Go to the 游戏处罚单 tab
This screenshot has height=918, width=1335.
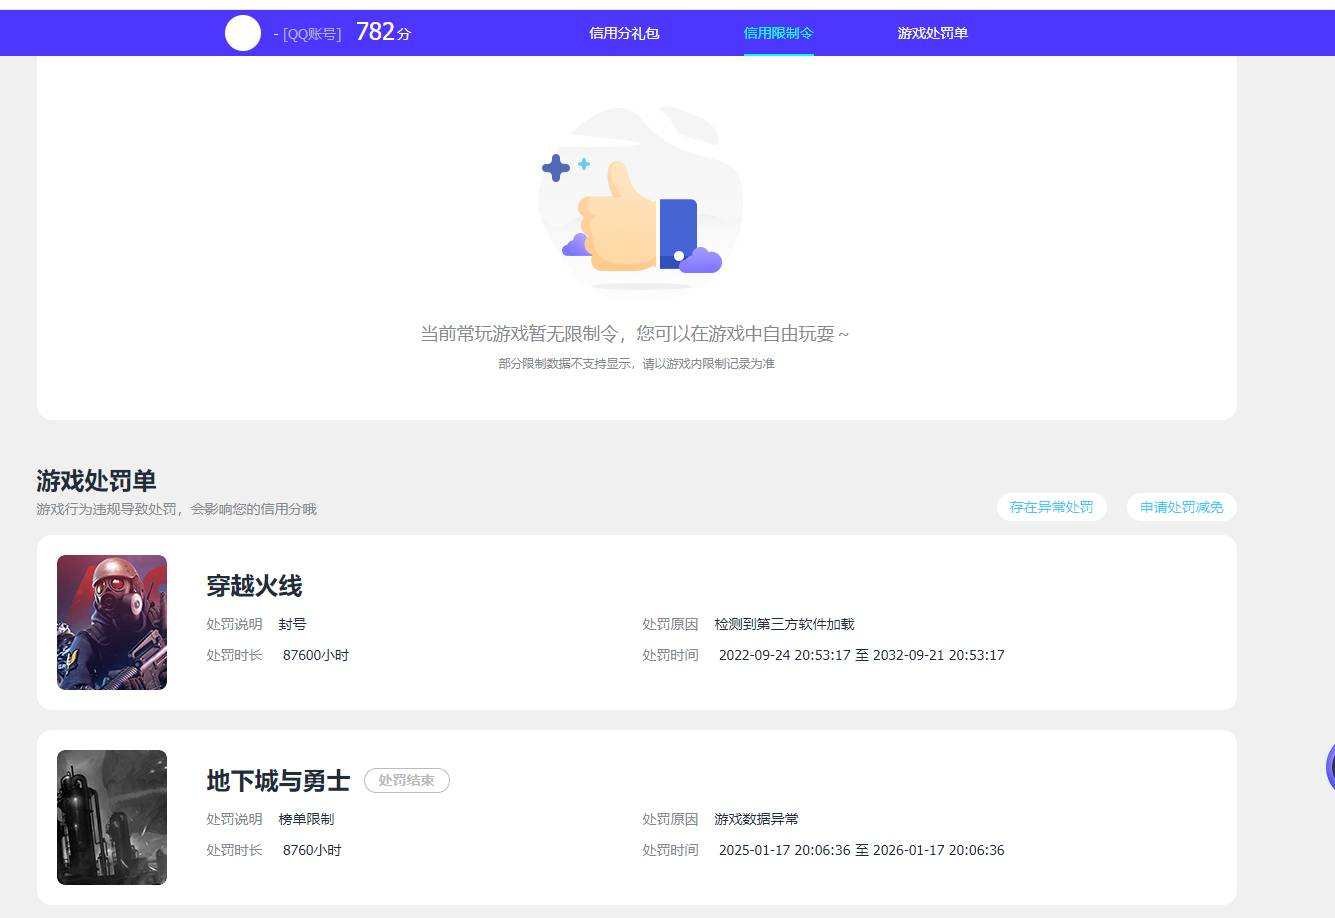932,33
